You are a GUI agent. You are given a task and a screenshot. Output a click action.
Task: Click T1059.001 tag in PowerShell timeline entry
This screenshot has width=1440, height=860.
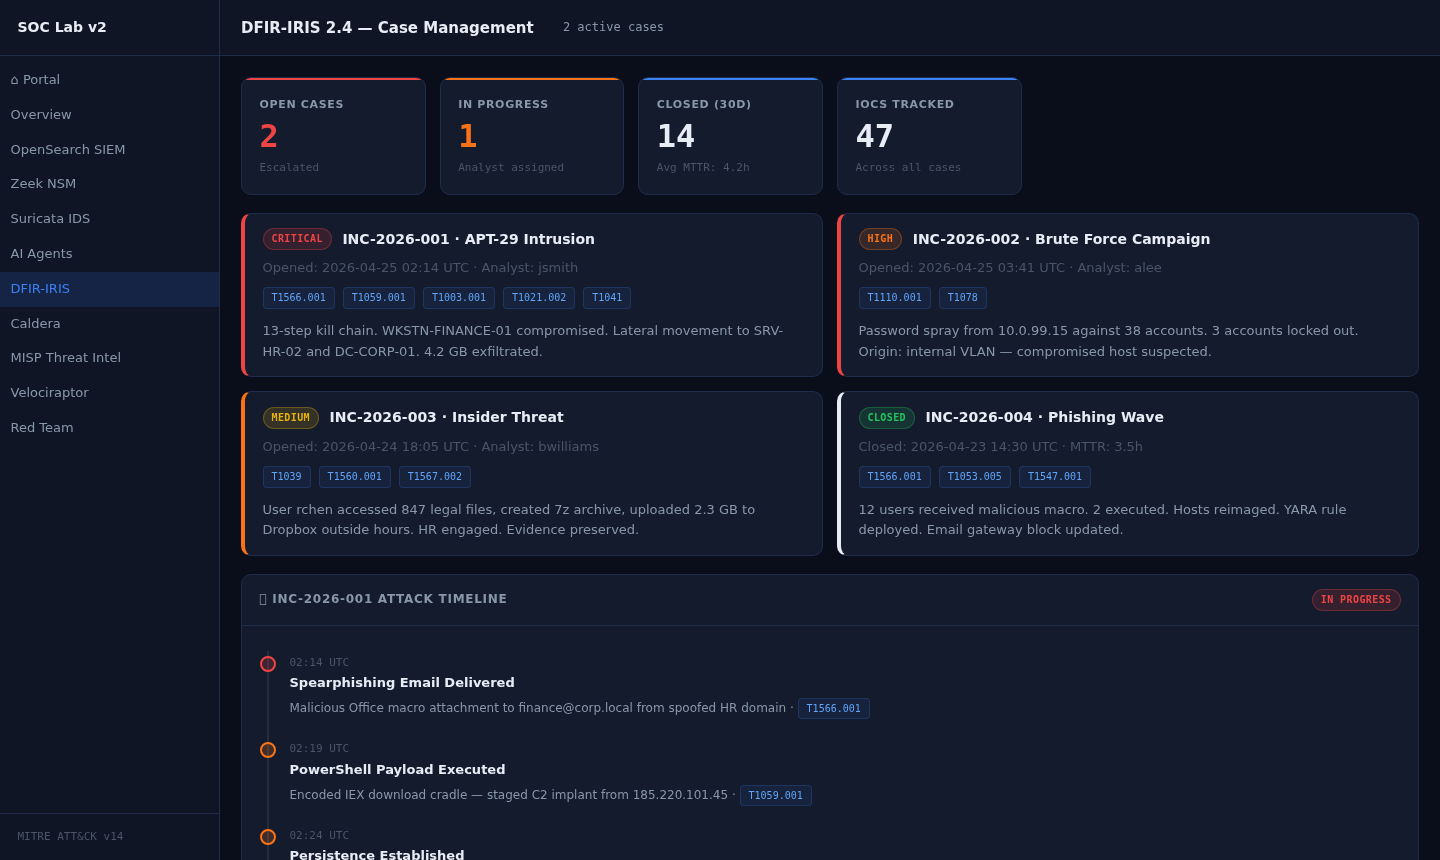[x=776, y=796]
